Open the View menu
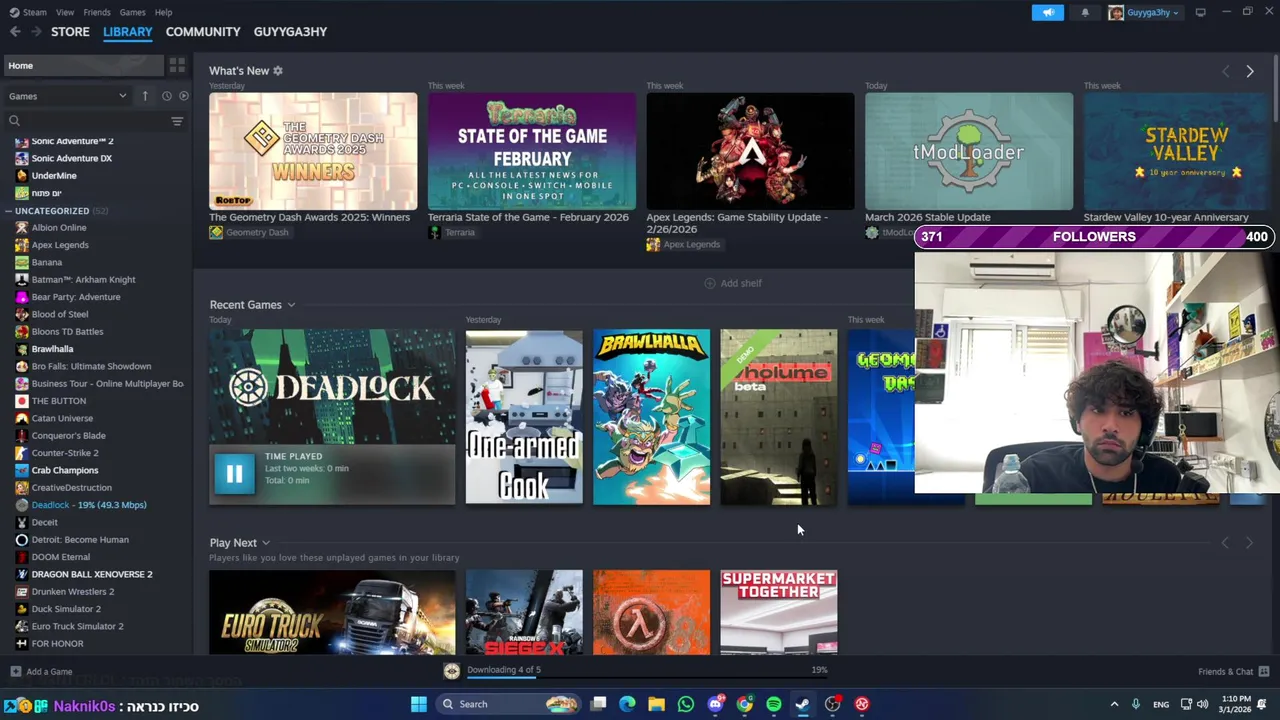This screenshot has width=1280, height=720. (65, 12)
